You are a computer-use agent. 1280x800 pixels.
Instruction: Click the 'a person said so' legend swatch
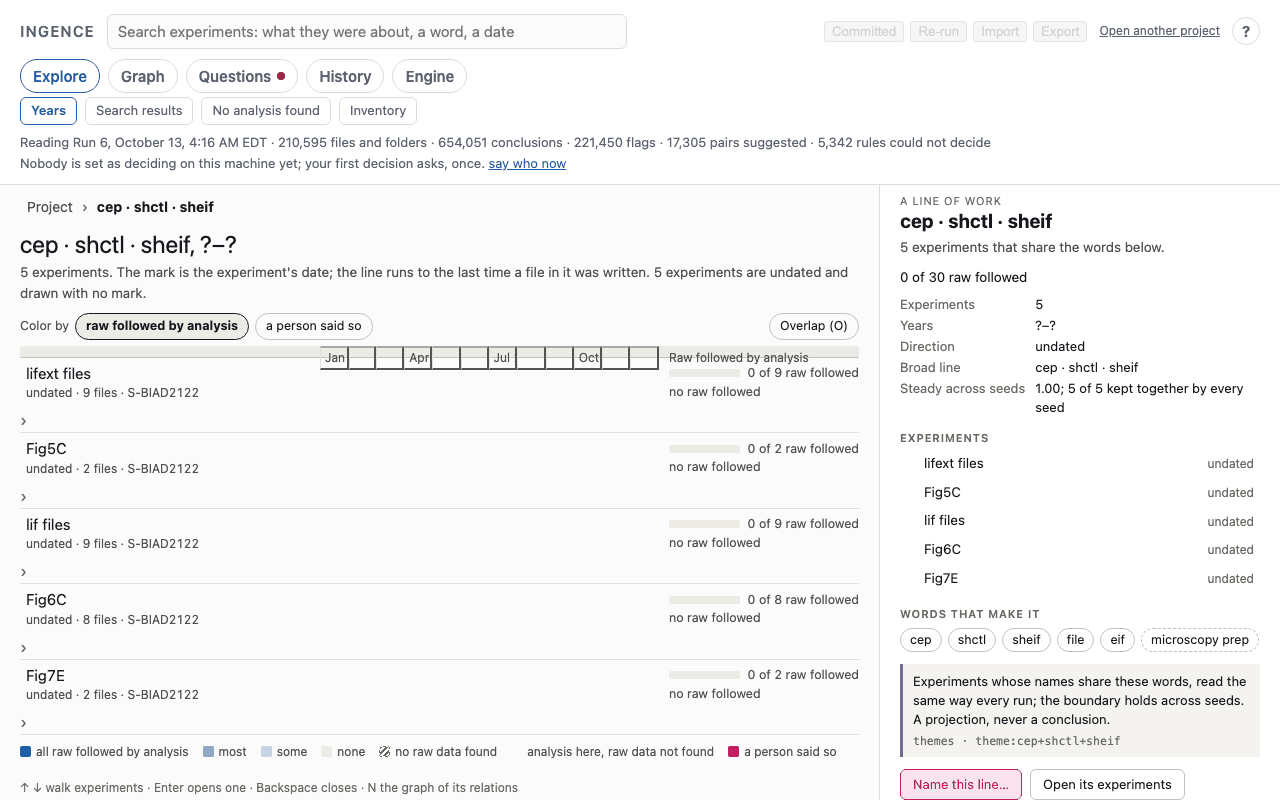(x=734, y=752)
